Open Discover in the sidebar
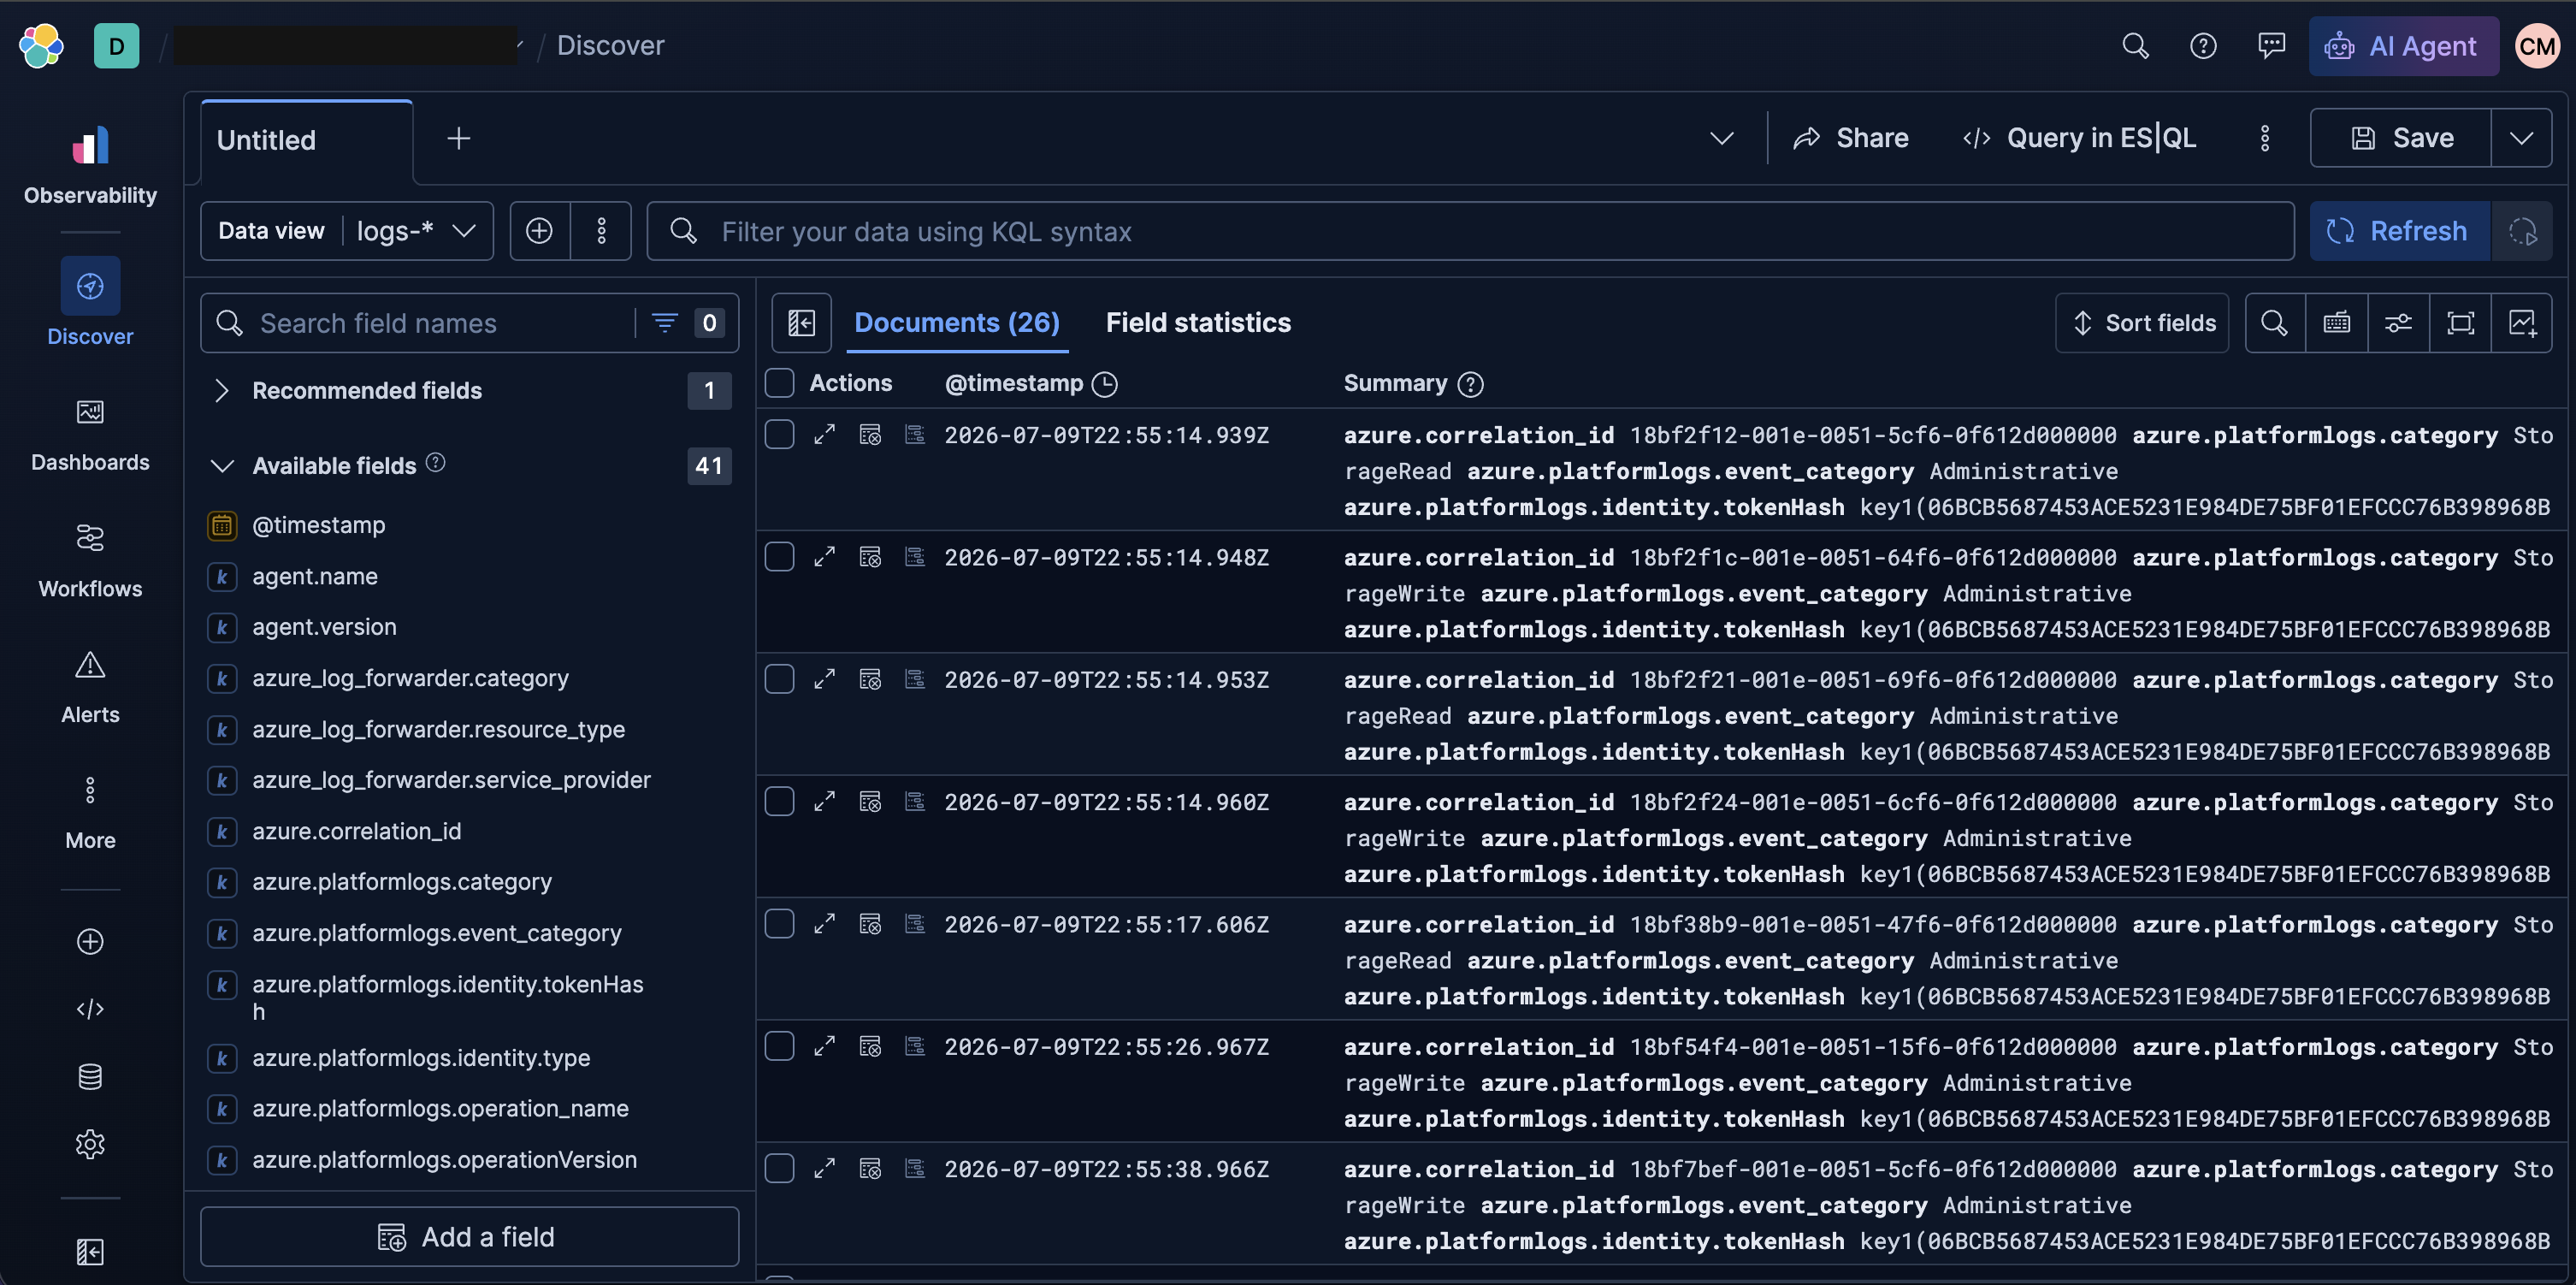Screen dimensions: 2576x1285 point(90,302)
